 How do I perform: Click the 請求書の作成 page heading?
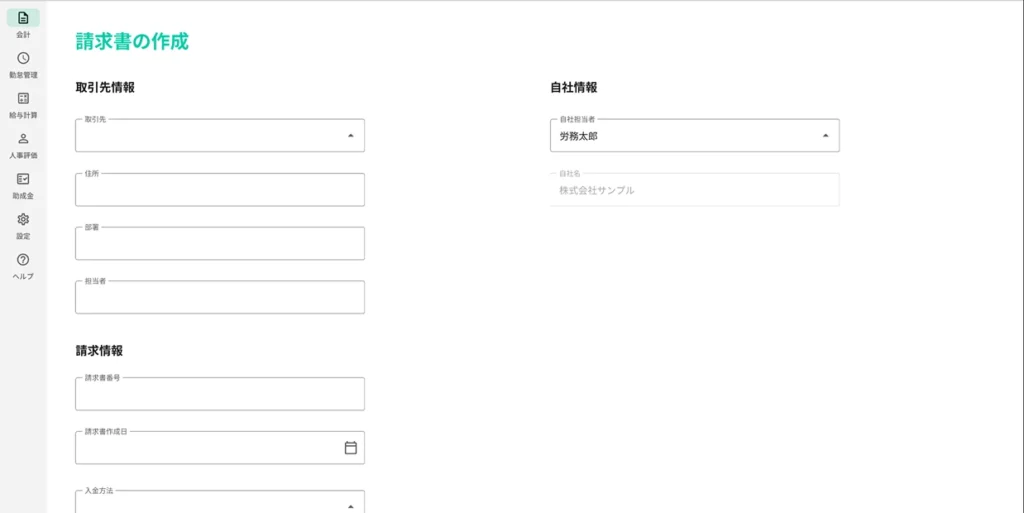click(132, 41)
